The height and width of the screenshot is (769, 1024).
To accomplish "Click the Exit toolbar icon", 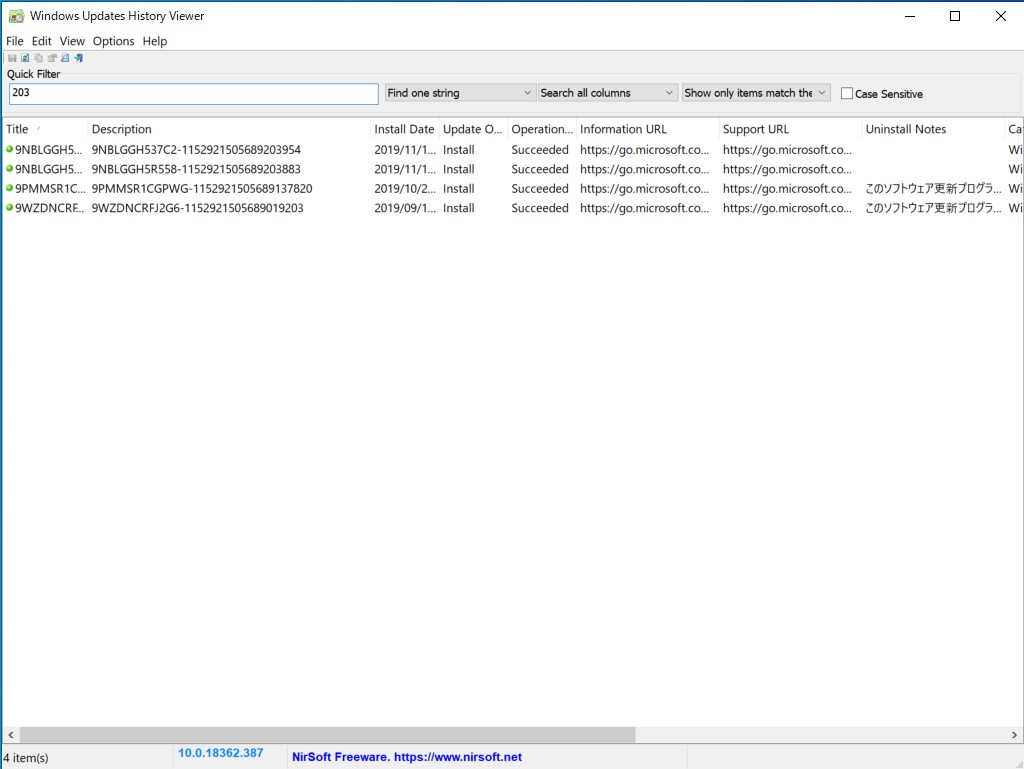I will 78,58.
